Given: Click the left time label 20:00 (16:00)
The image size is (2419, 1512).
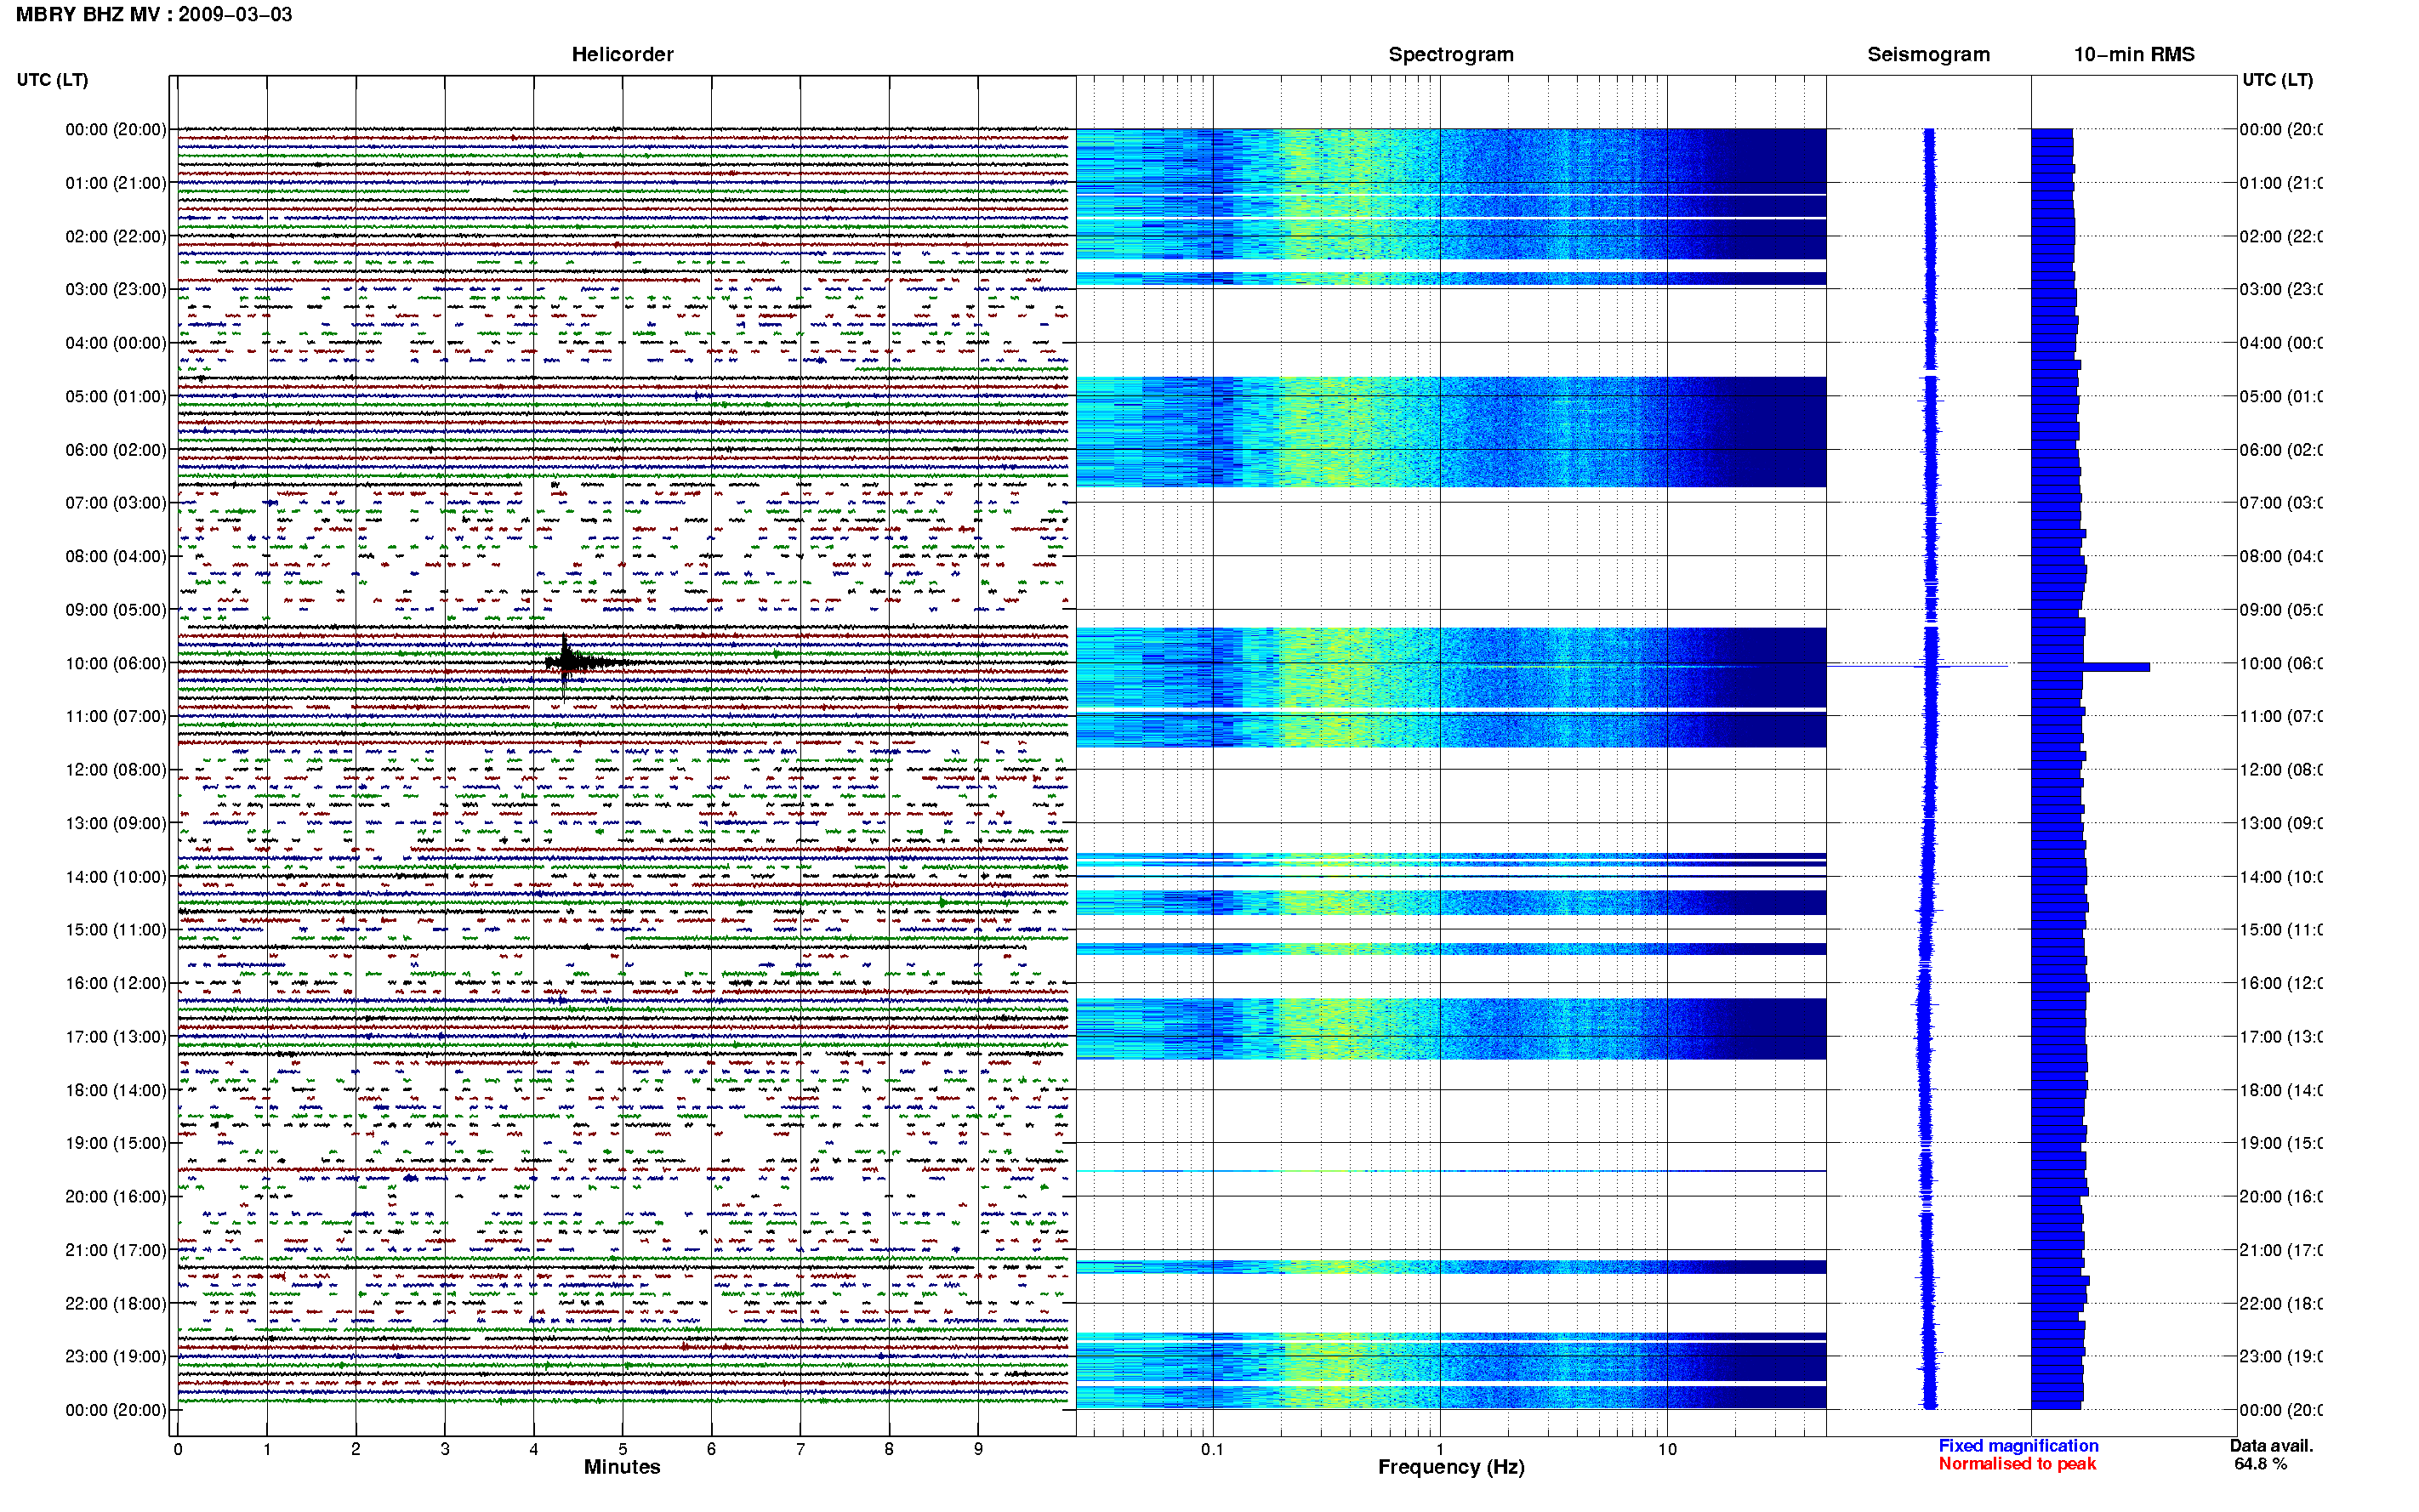Looking at the screenshot, I should (116, 1197).
